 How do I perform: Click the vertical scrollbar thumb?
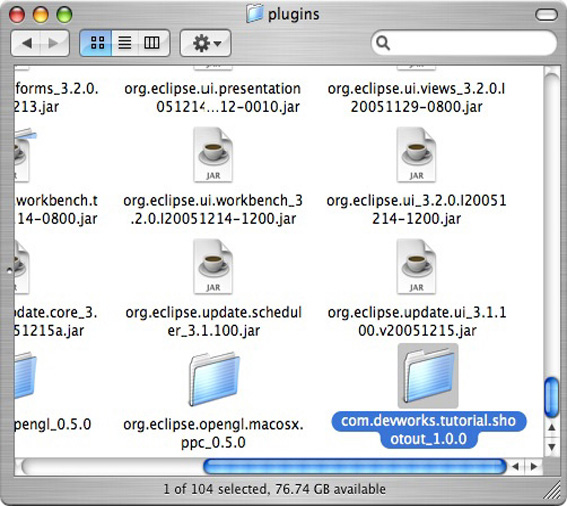point(552,397)
